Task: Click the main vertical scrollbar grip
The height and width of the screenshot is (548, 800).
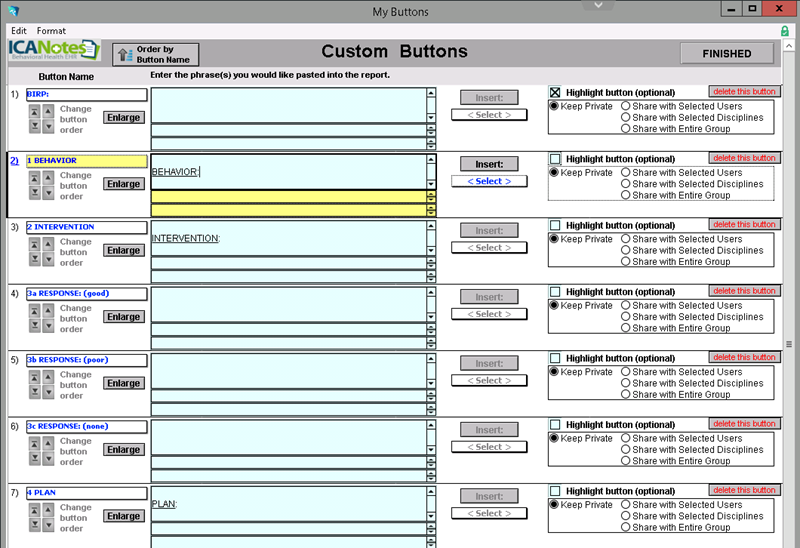Action: (x=789, y=344)
